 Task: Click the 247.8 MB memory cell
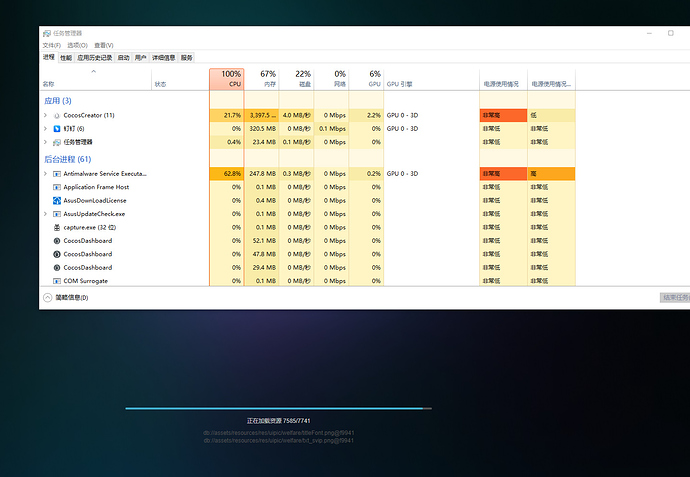pos(261,174)
